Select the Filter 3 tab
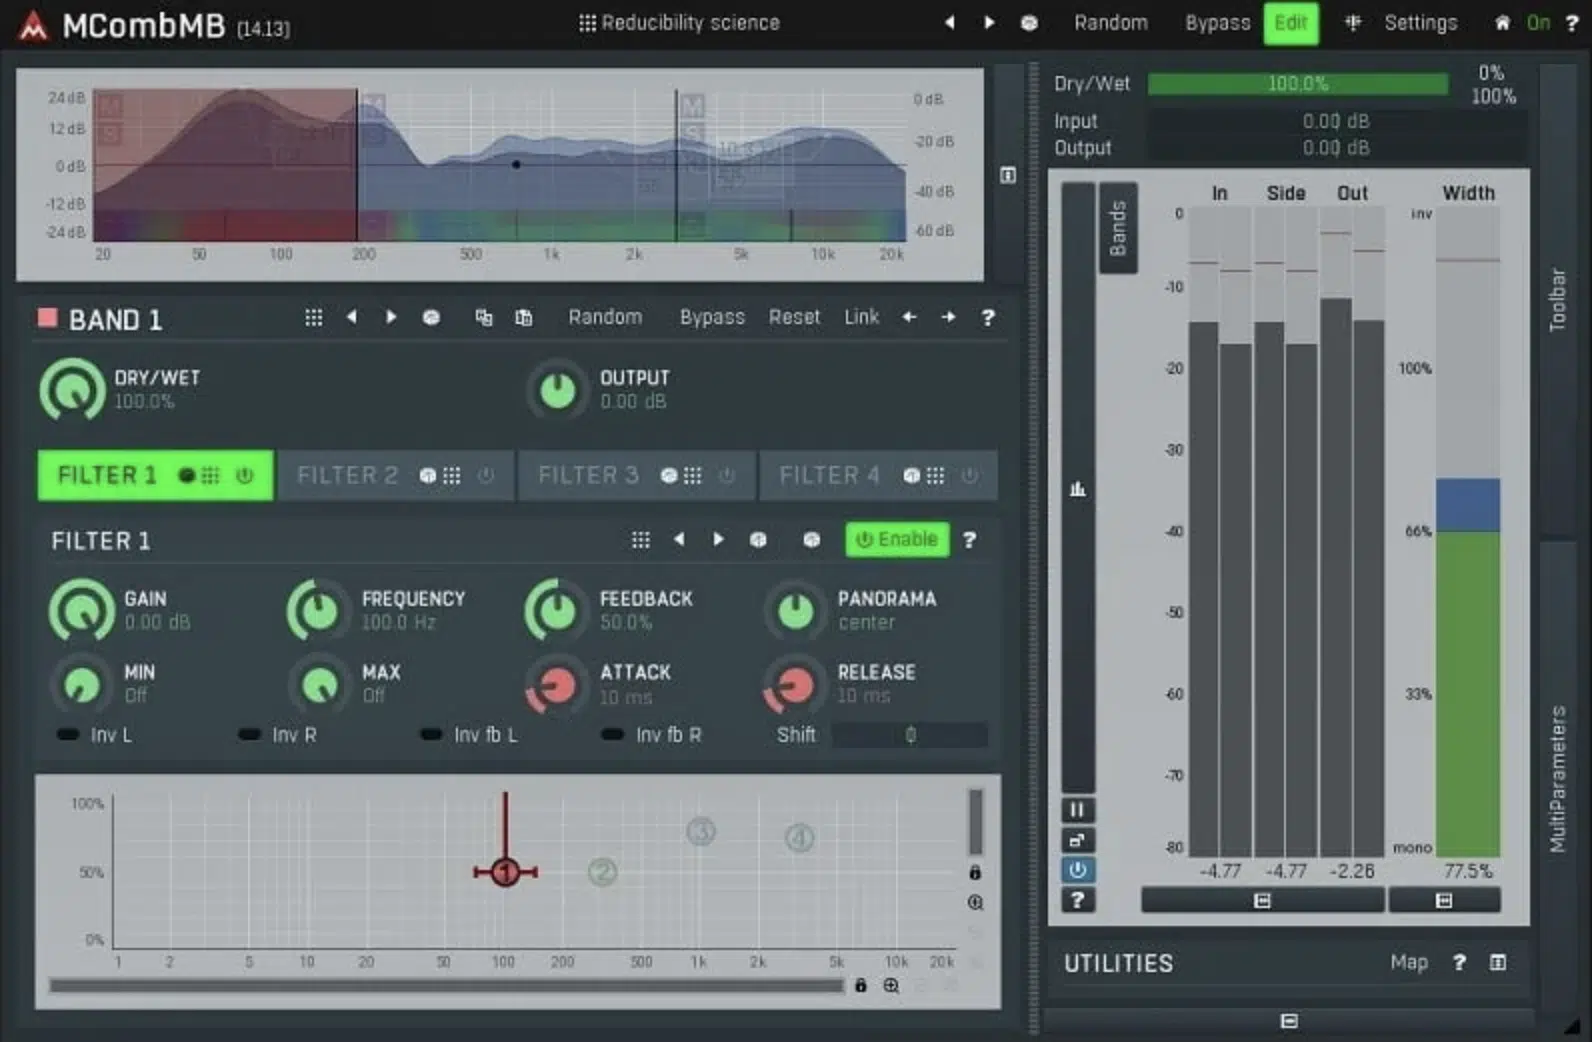1592x1042 pixels. [588, 475]
